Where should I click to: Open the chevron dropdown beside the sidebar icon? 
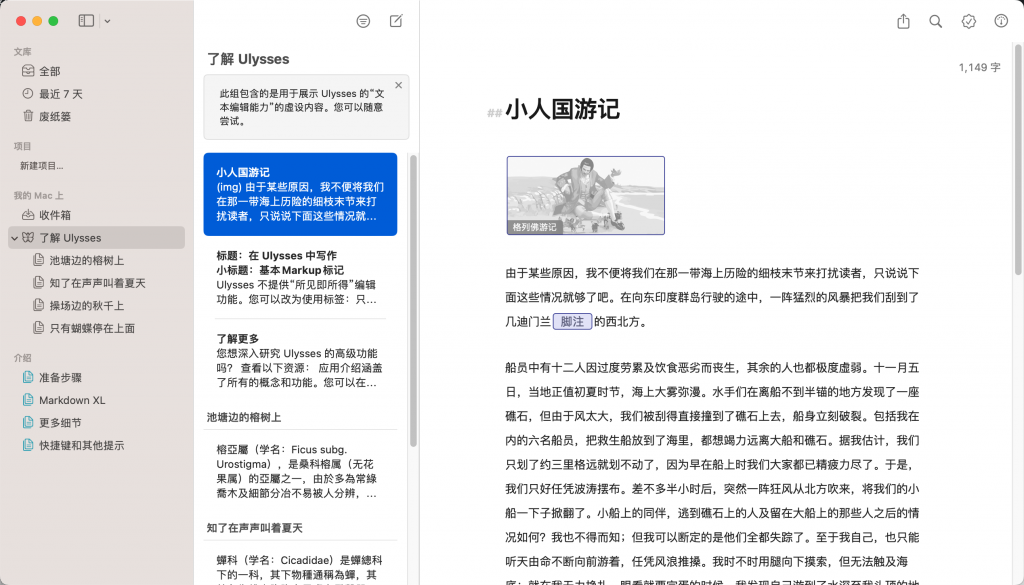106,21
